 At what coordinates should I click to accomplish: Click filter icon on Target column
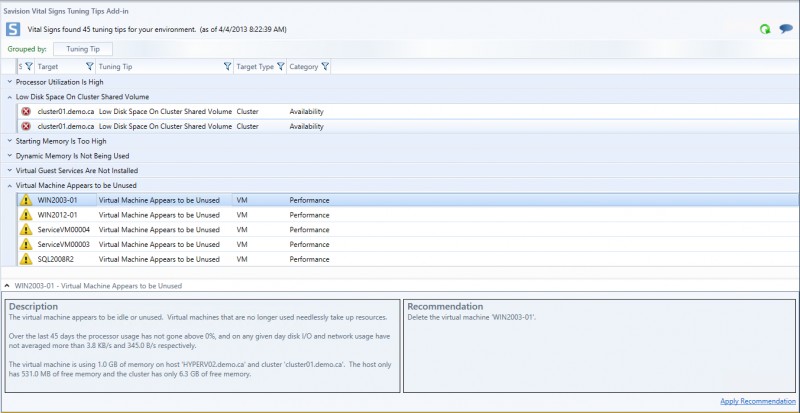click(90, 66)
